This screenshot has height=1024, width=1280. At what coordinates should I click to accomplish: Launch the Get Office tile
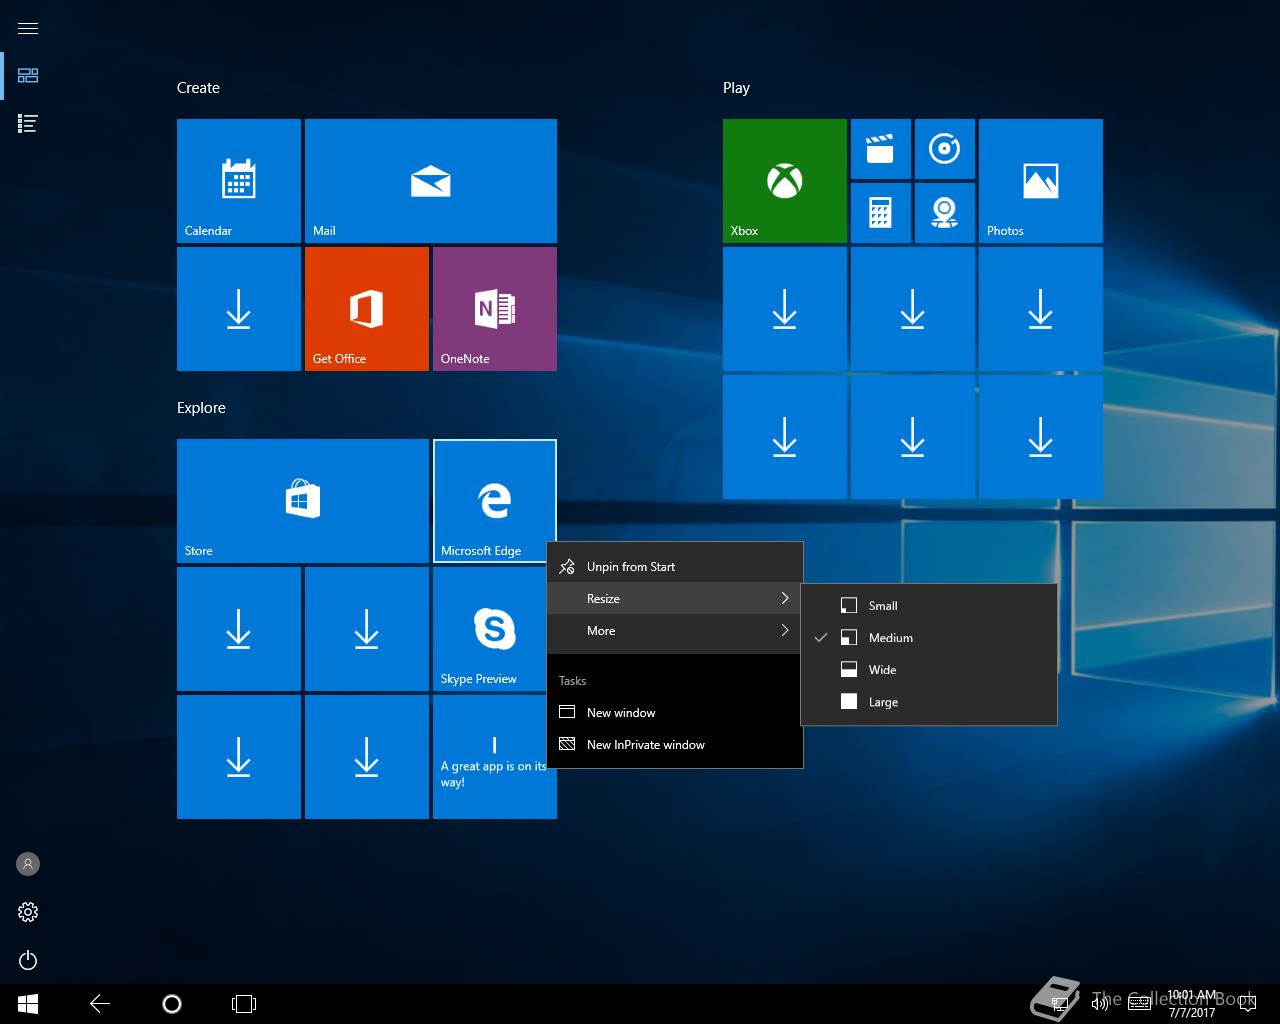coord(367,309)
